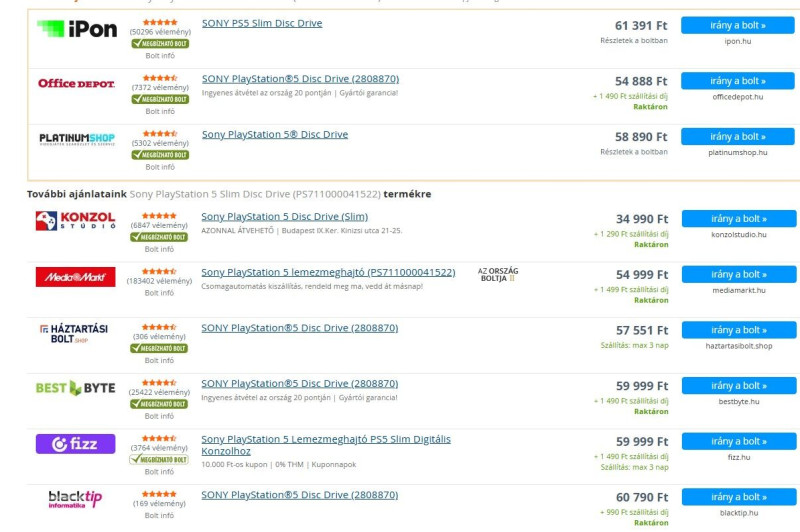Click the fizz shop logo

point(76,444)
